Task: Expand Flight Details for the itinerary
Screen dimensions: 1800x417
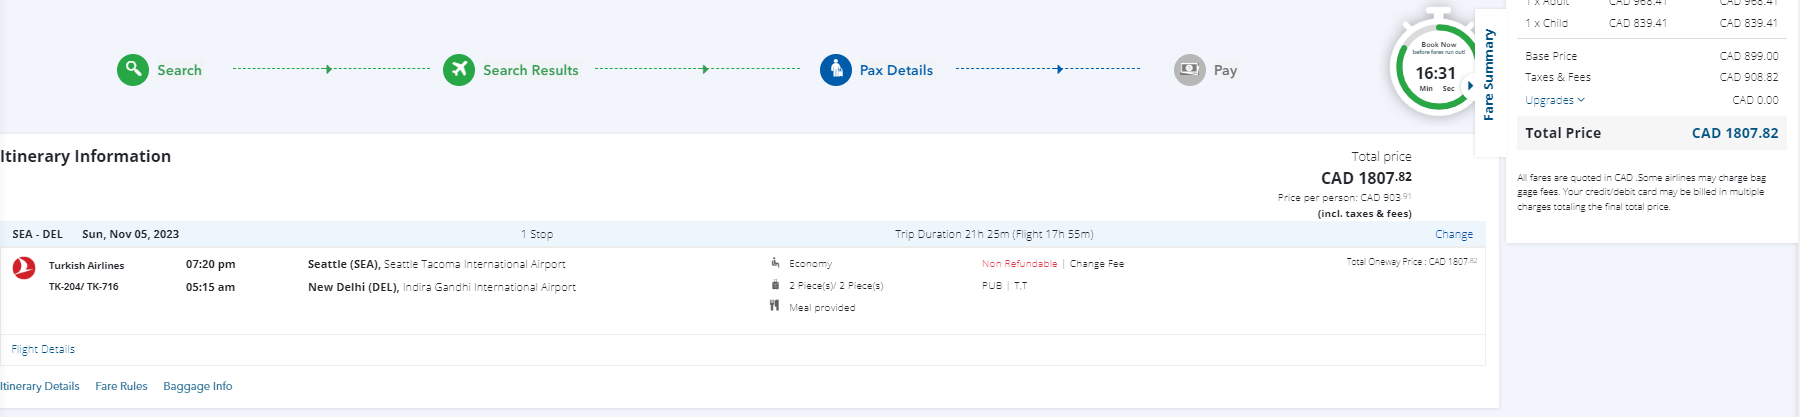Action: click(43, 349)
